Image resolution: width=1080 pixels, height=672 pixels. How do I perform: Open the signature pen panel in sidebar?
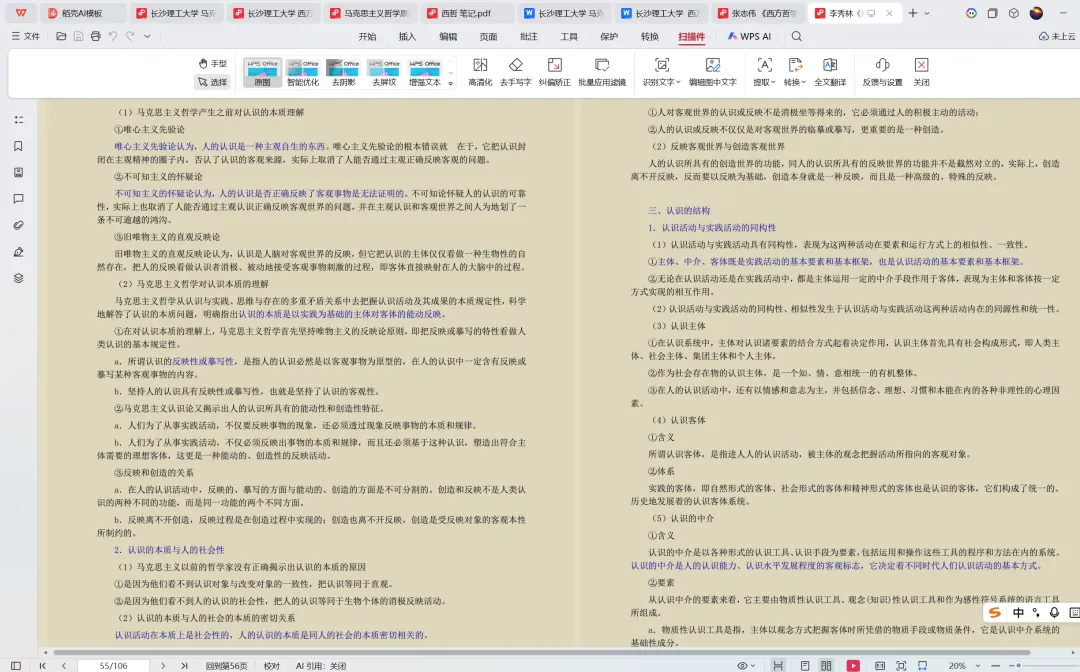[19, 252]
